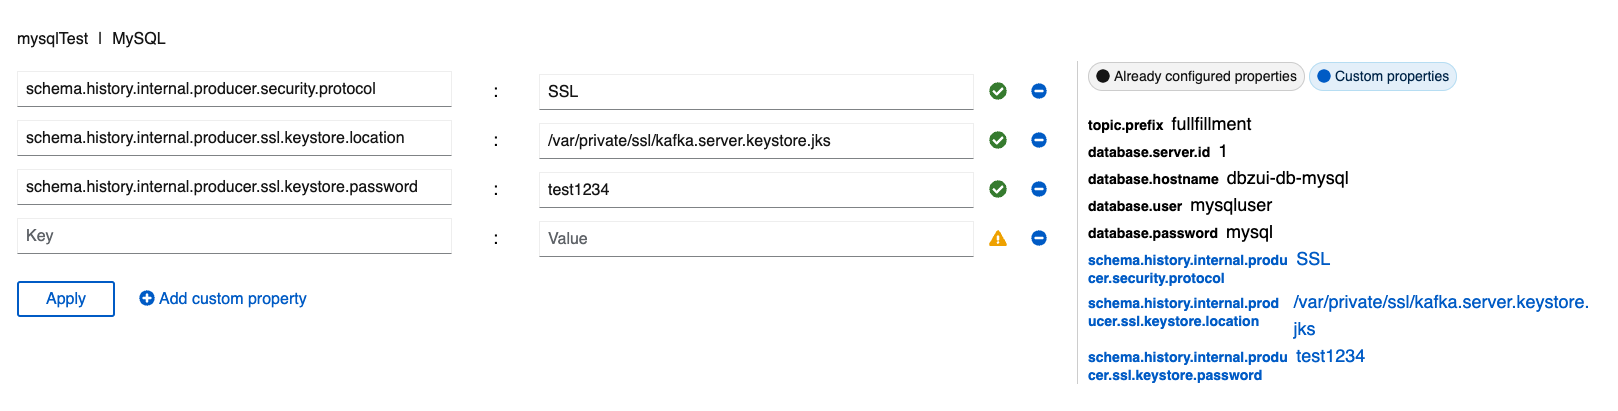Viewport: 1618px width, 411px height.
Task: Click the Apply button
Action: [66, 299]
